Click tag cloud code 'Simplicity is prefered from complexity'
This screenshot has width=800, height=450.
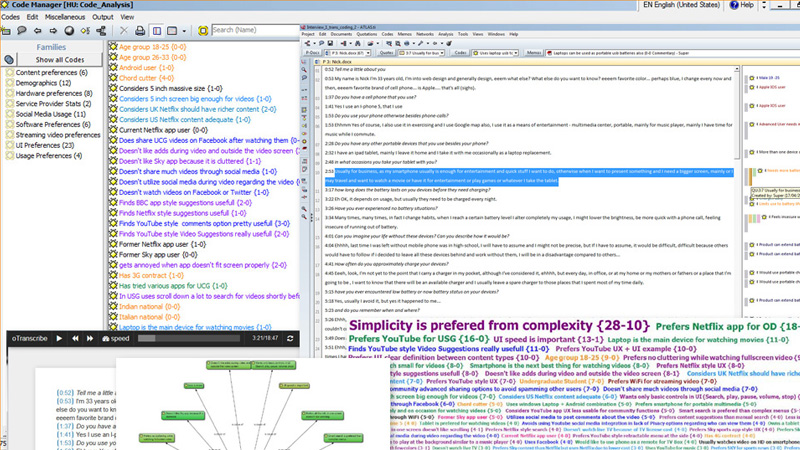(x=499, y=326)
